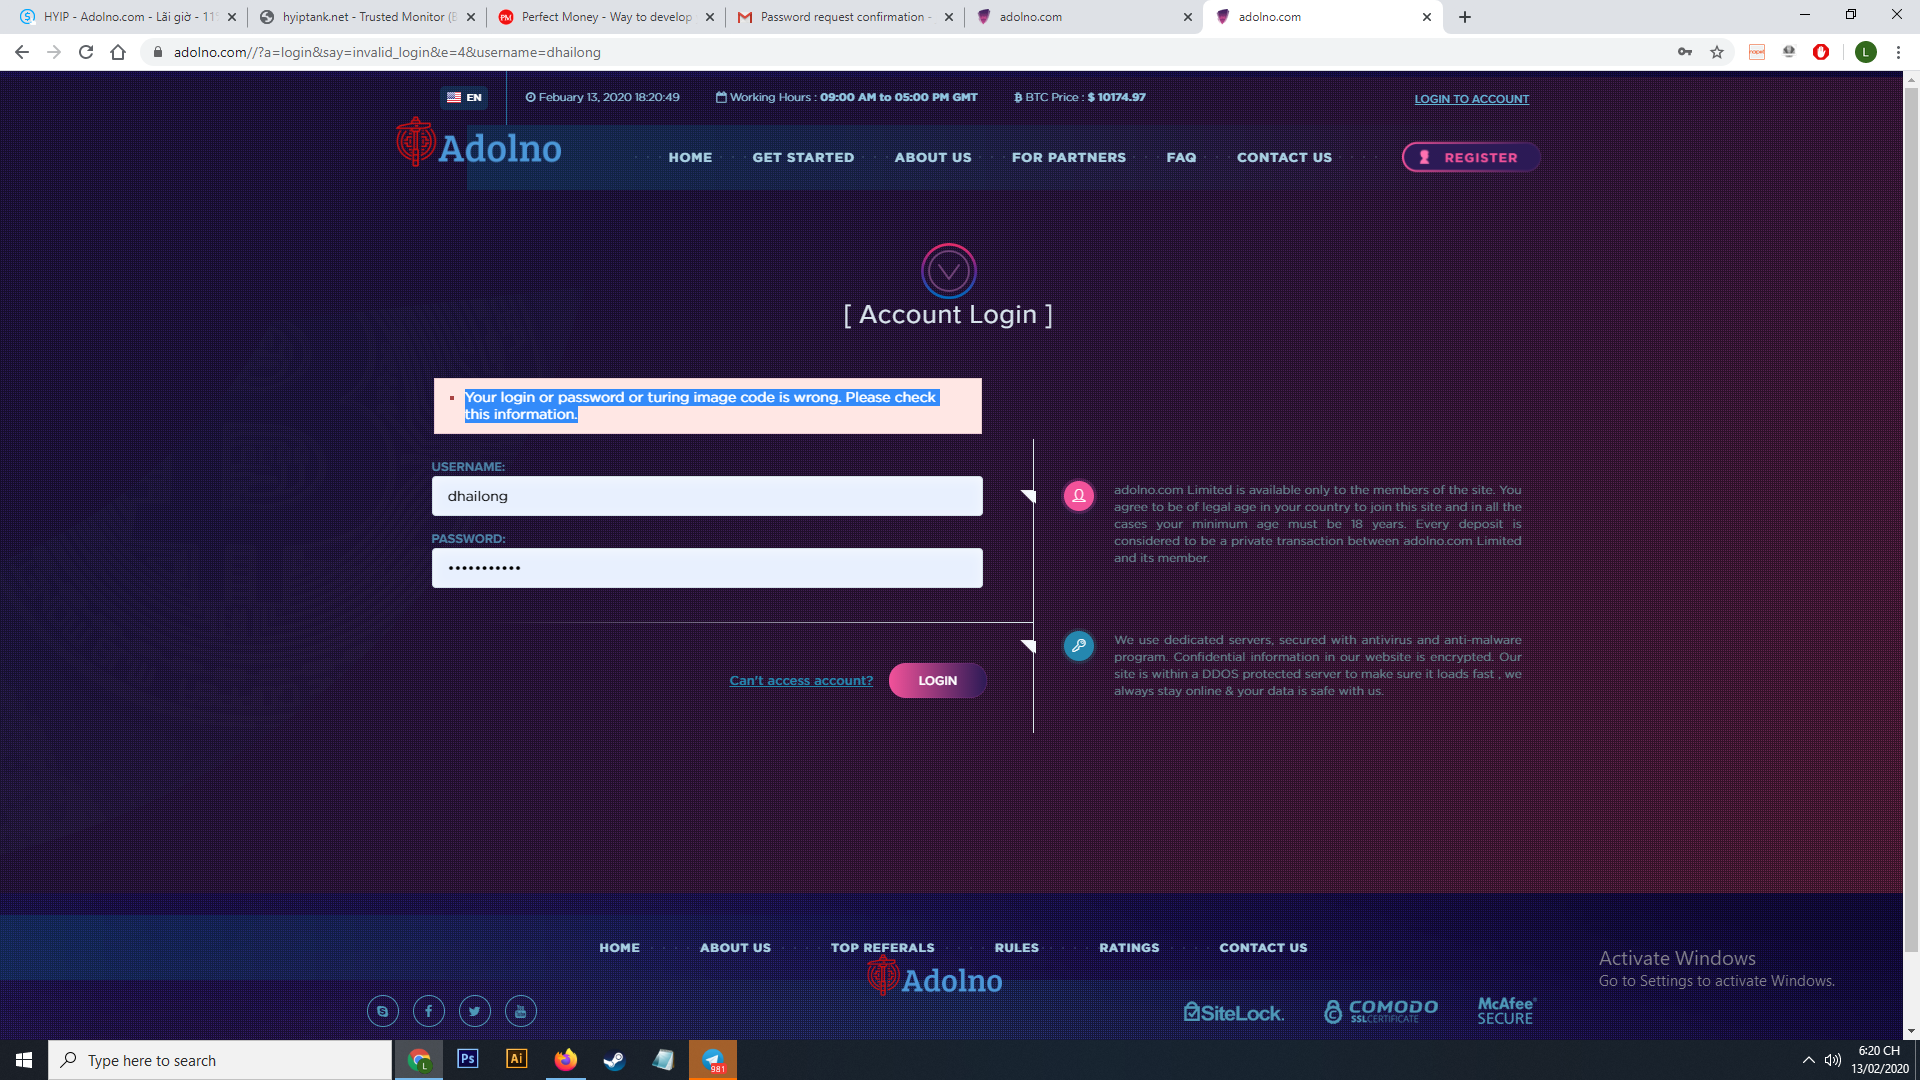This screenshot has height=1080, width=1920.
Task: Click the YouTube footer icon
Action: [x=520, y=1011]
